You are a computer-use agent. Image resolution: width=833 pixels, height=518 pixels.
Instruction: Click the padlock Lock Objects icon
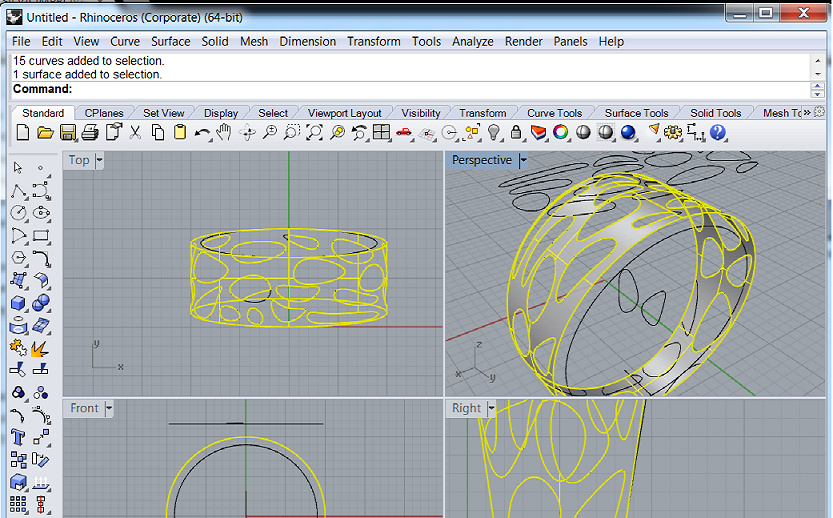tap(516, 132)
